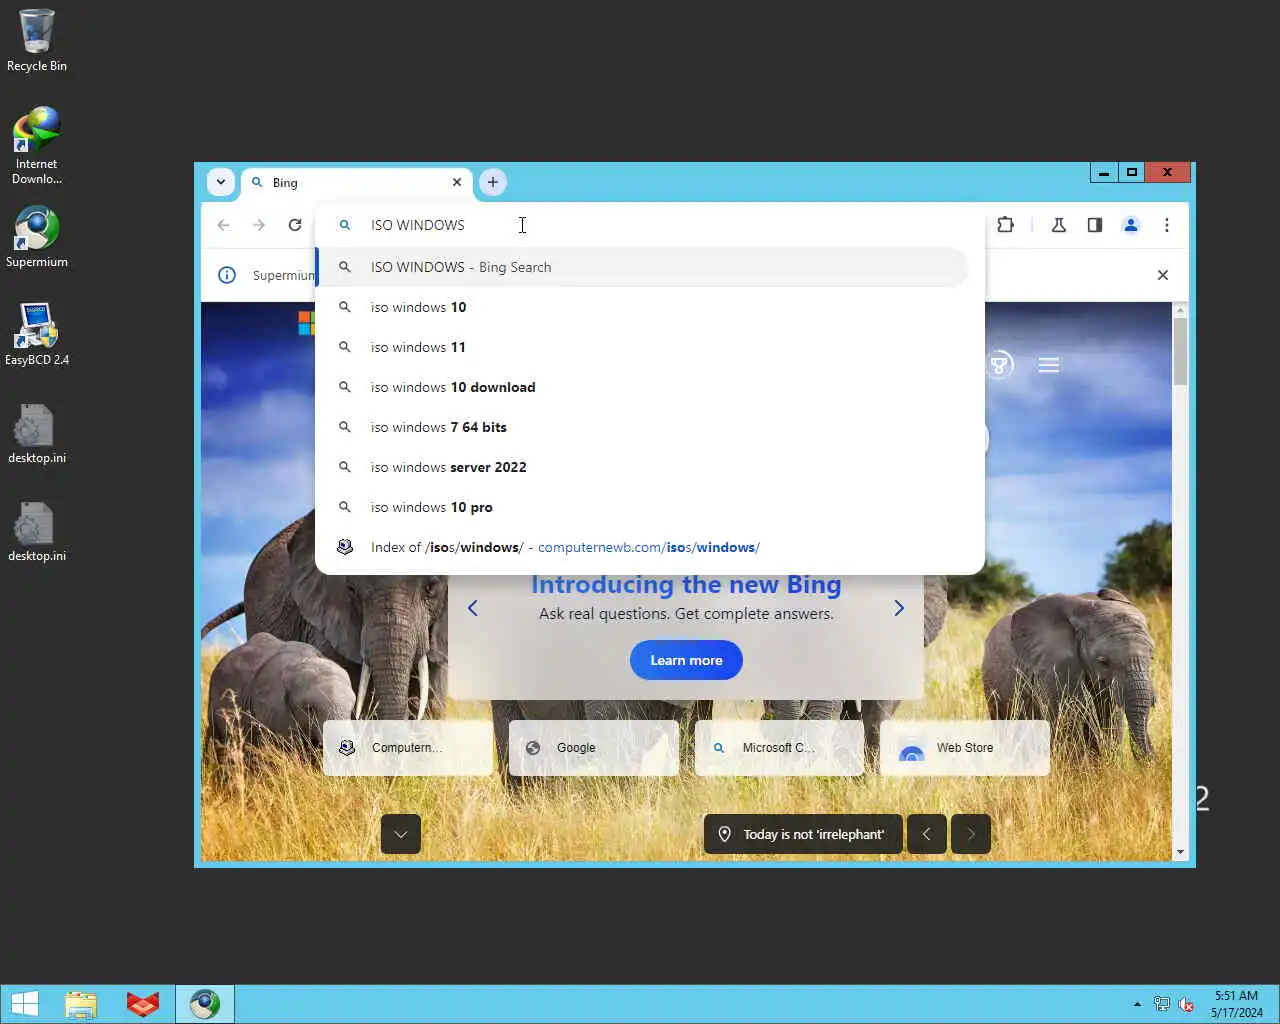This screenshot has width=1280, height=1024.
Task: Launch Internet Download Manager shortcut
Action: click(36, 145)
